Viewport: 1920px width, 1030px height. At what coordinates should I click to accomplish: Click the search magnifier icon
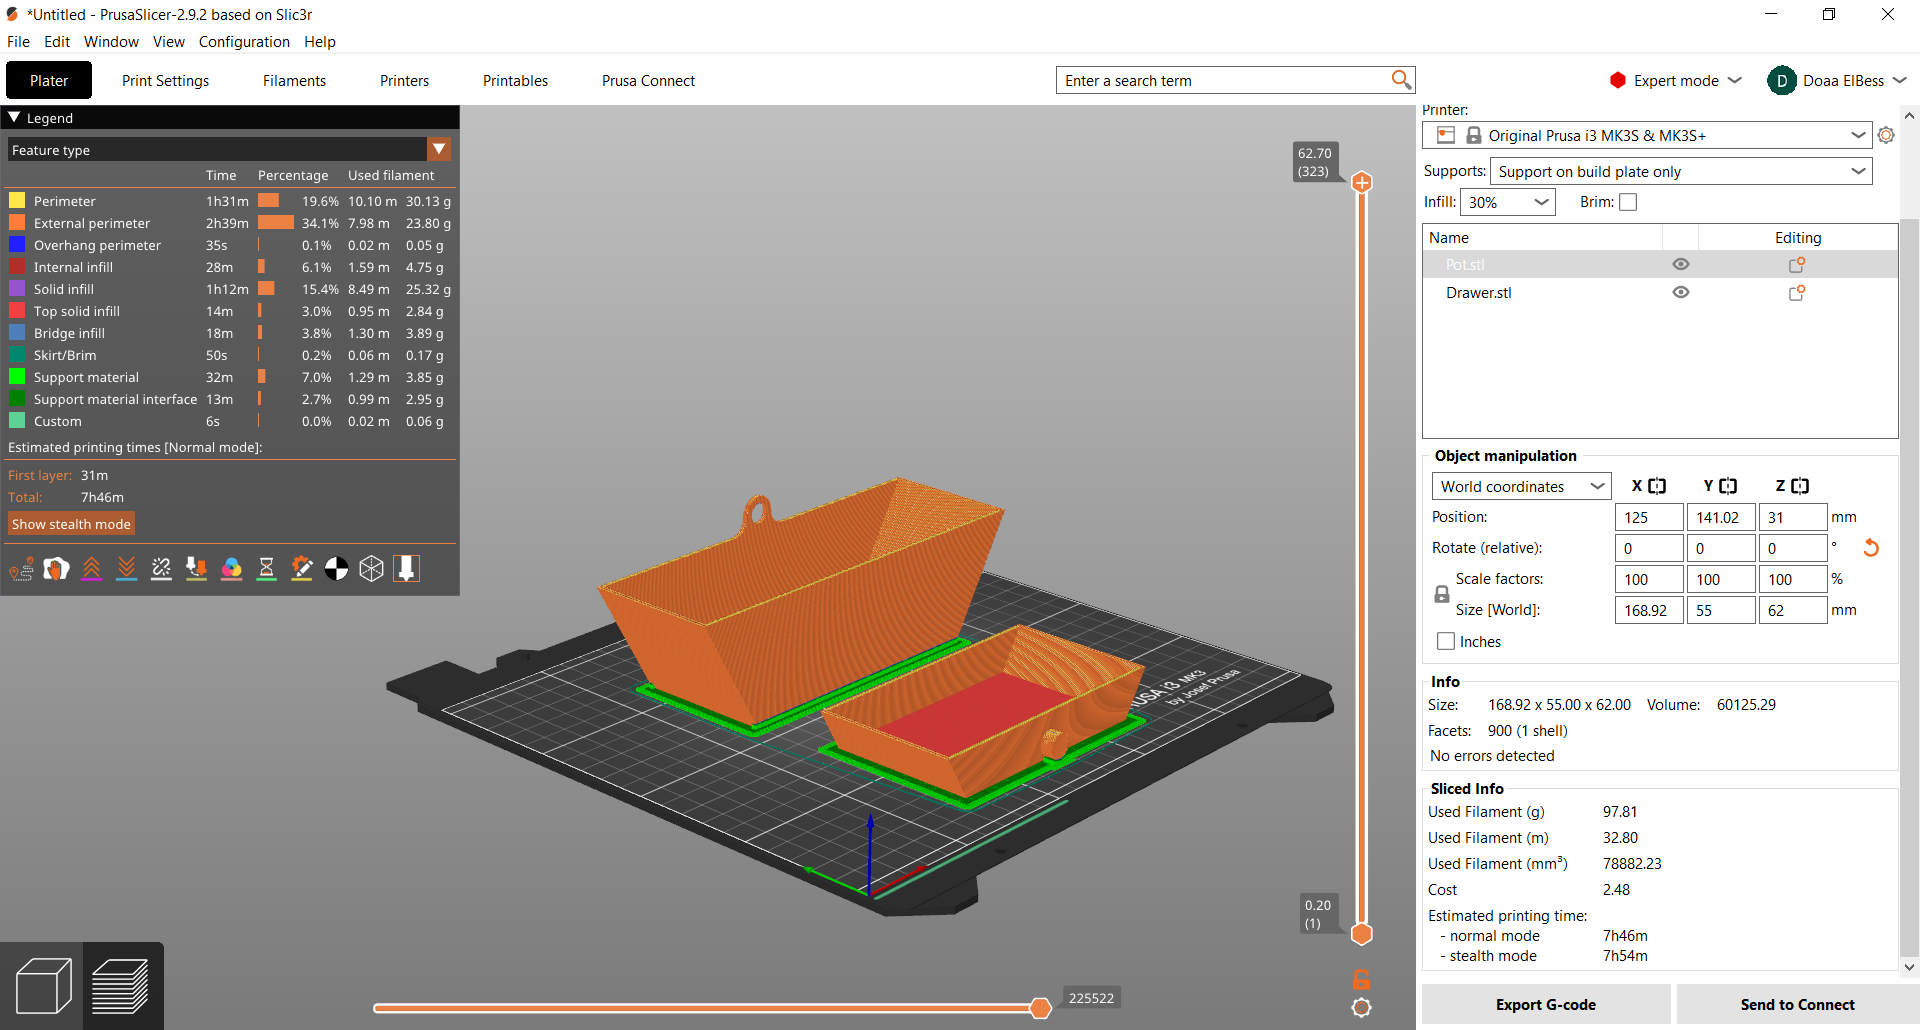click(1401, 80)
